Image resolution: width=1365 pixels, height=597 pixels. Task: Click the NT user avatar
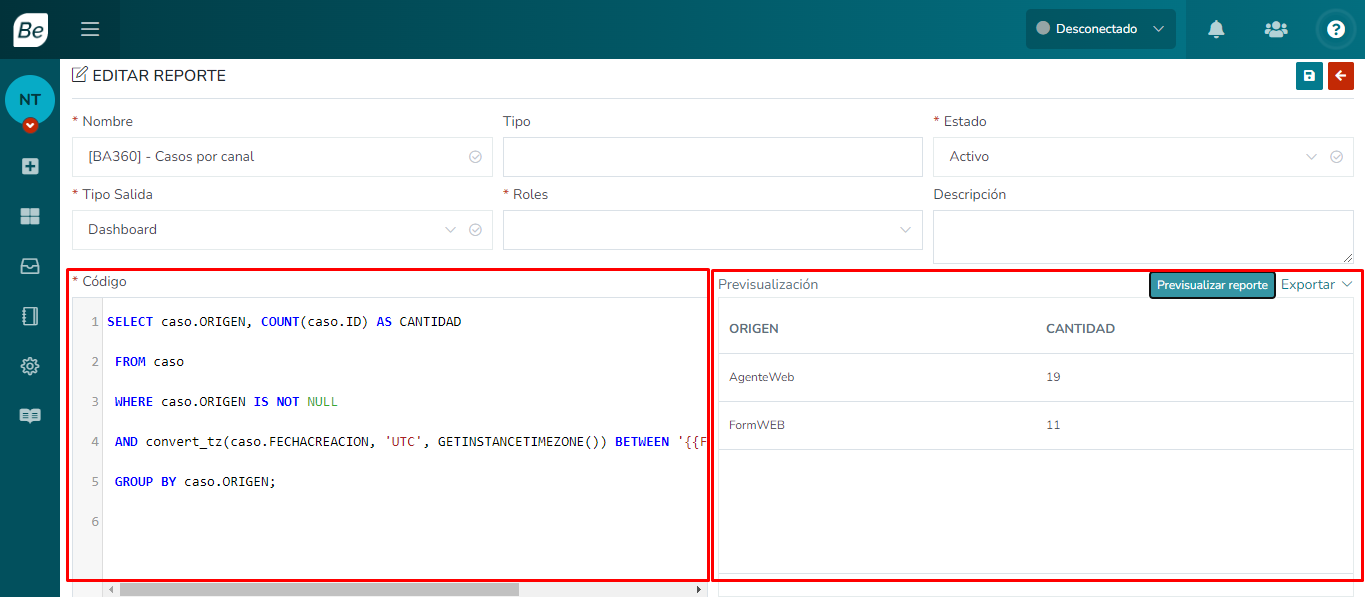pos(30,100)
